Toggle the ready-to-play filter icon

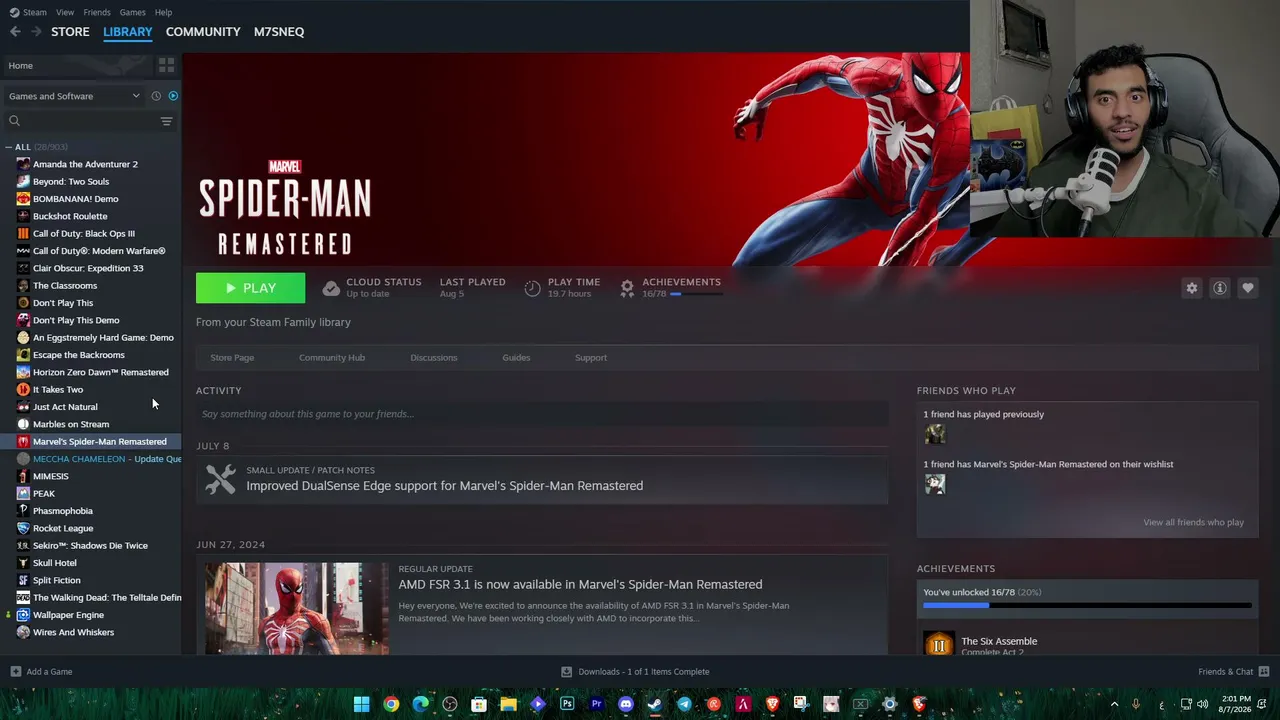(x=173, y=96)
